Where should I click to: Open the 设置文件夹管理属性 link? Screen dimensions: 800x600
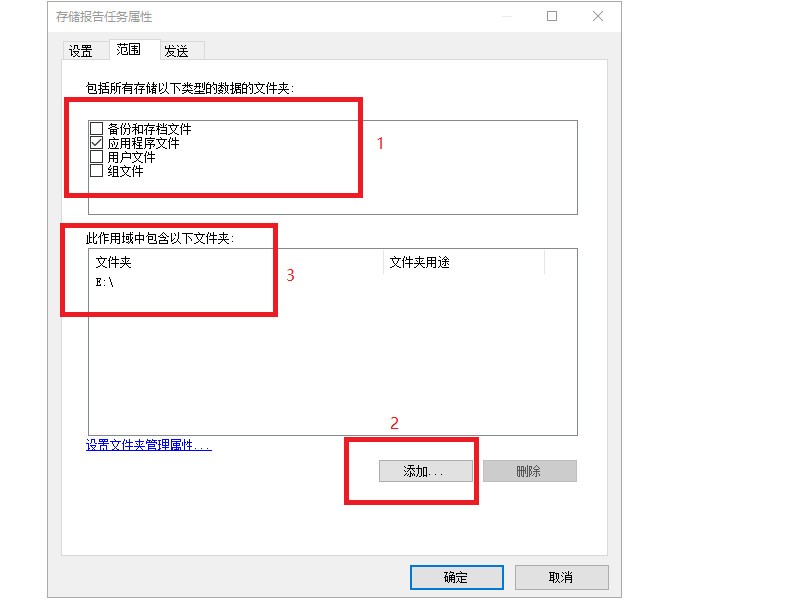coord(148,445)
